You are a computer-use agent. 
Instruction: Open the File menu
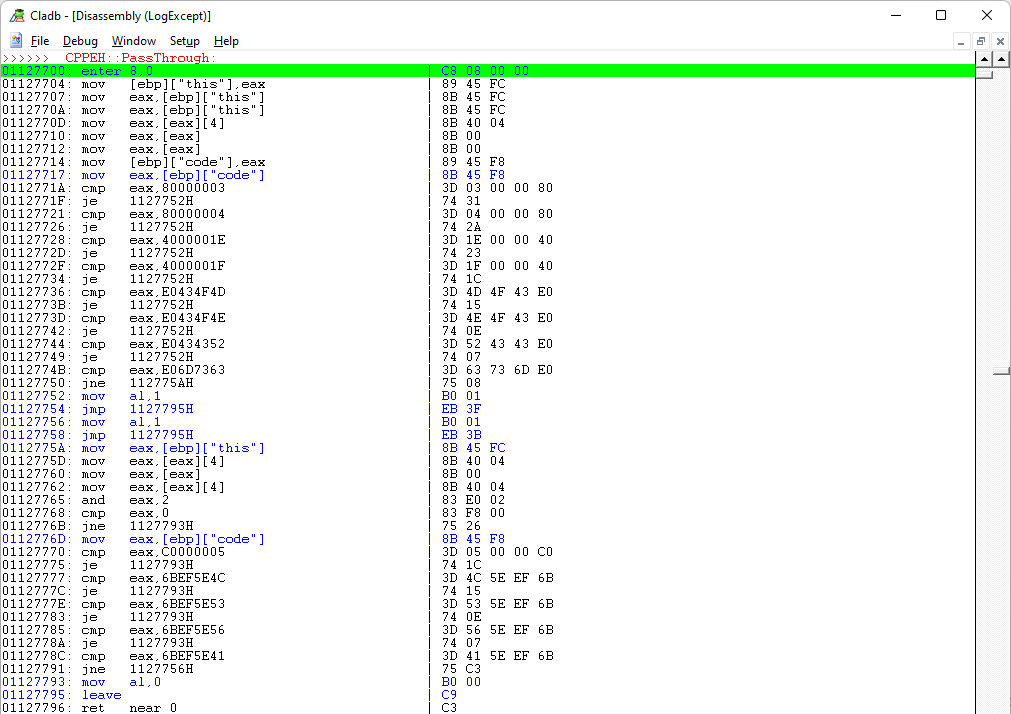coord(40,41)
